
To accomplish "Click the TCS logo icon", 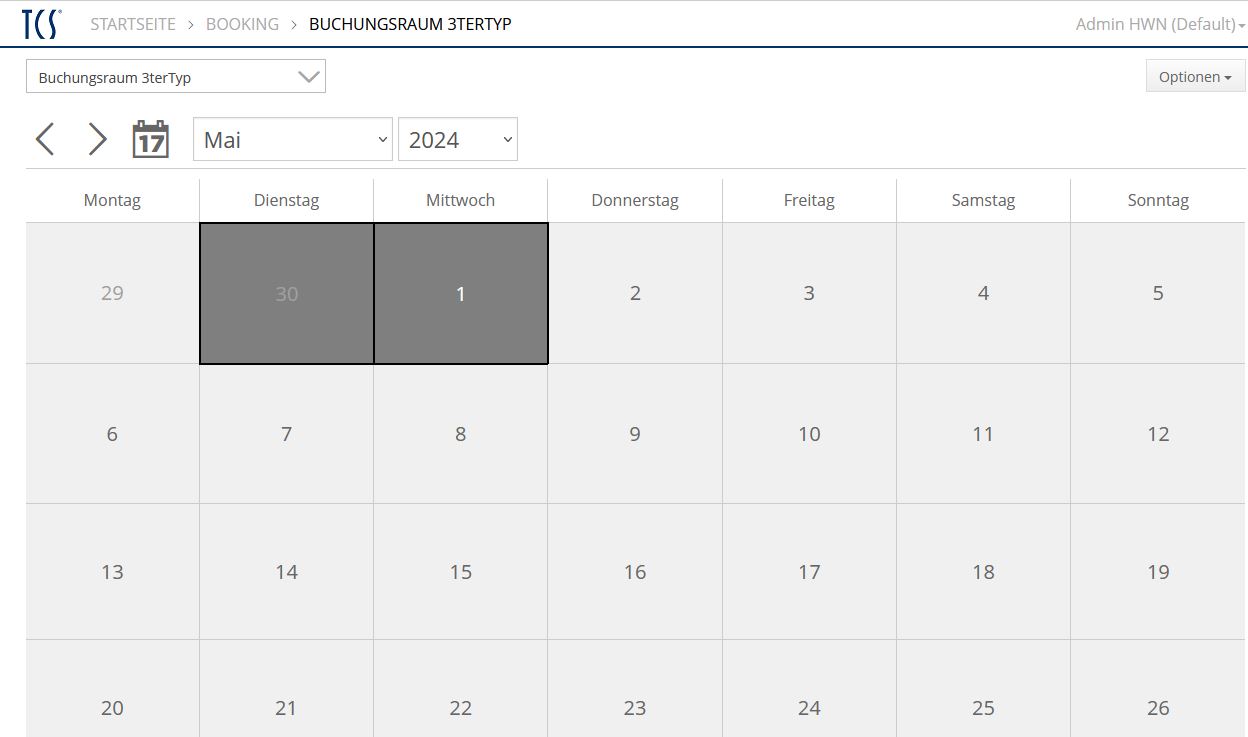I will (42, 24).
